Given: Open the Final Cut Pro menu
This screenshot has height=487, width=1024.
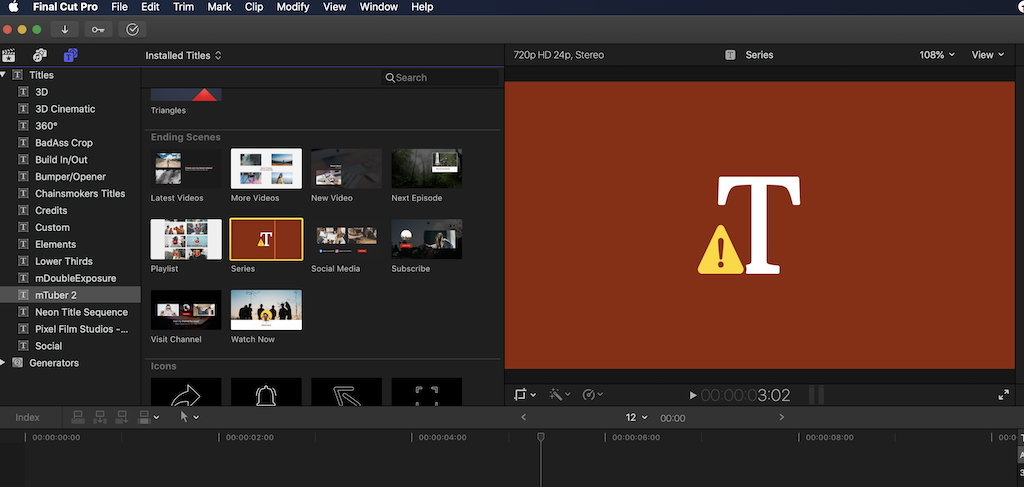Looking at the screenshot, I should pos(63,7).
